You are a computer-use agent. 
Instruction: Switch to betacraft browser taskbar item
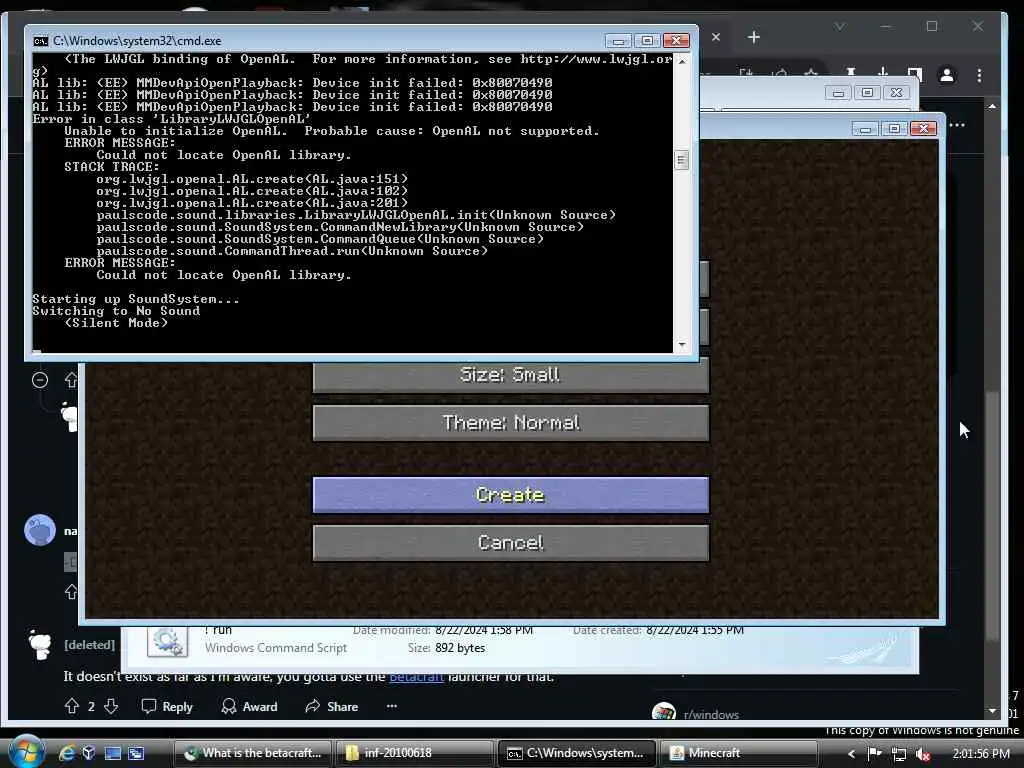(253, 753)
